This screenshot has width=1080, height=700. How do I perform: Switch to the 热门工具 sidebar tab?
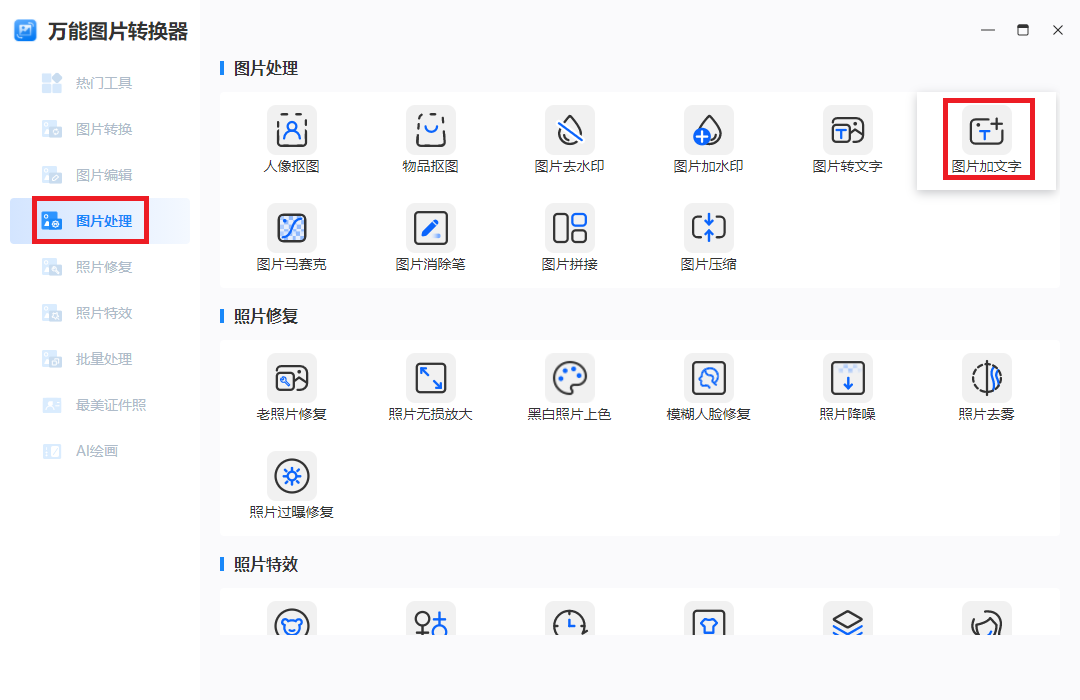[x=100, y=83]
